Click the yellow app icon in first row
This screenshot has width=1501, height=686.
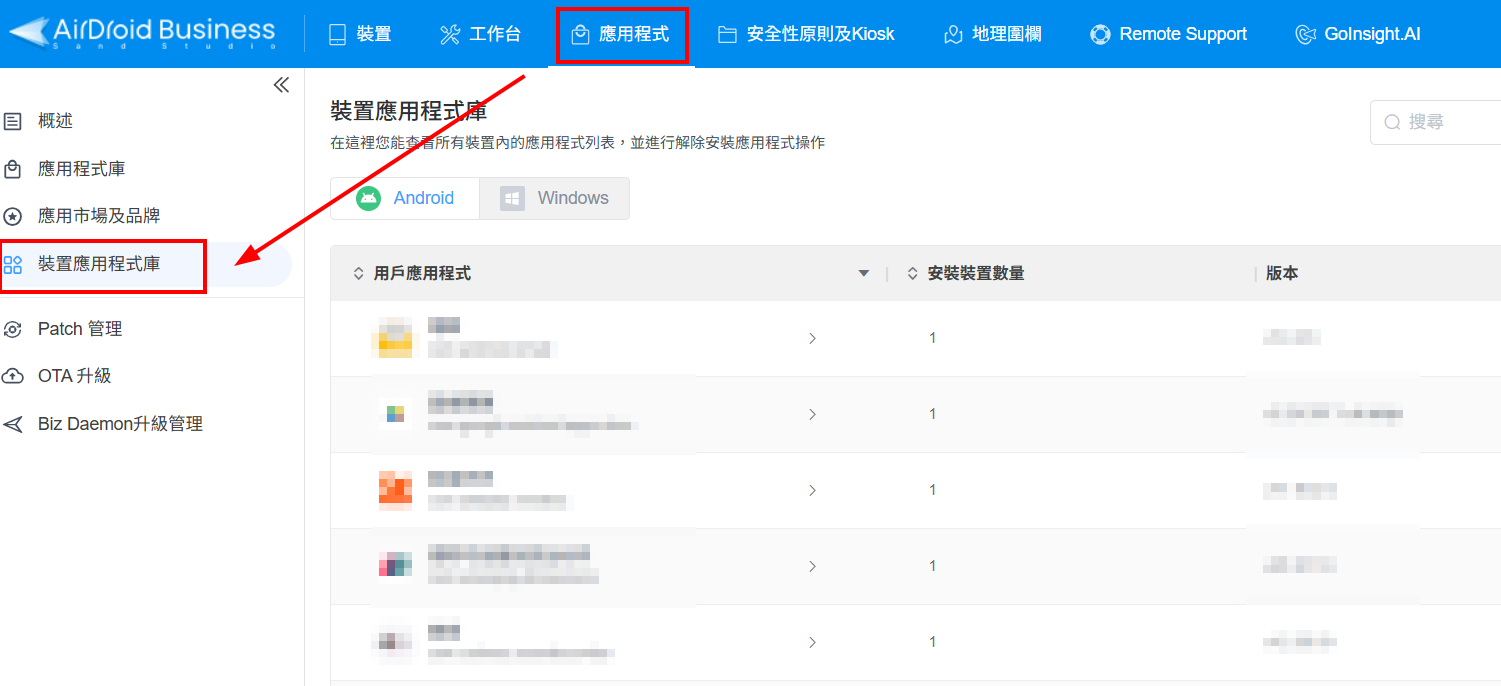pyautogui.click(x=395, y=338)
